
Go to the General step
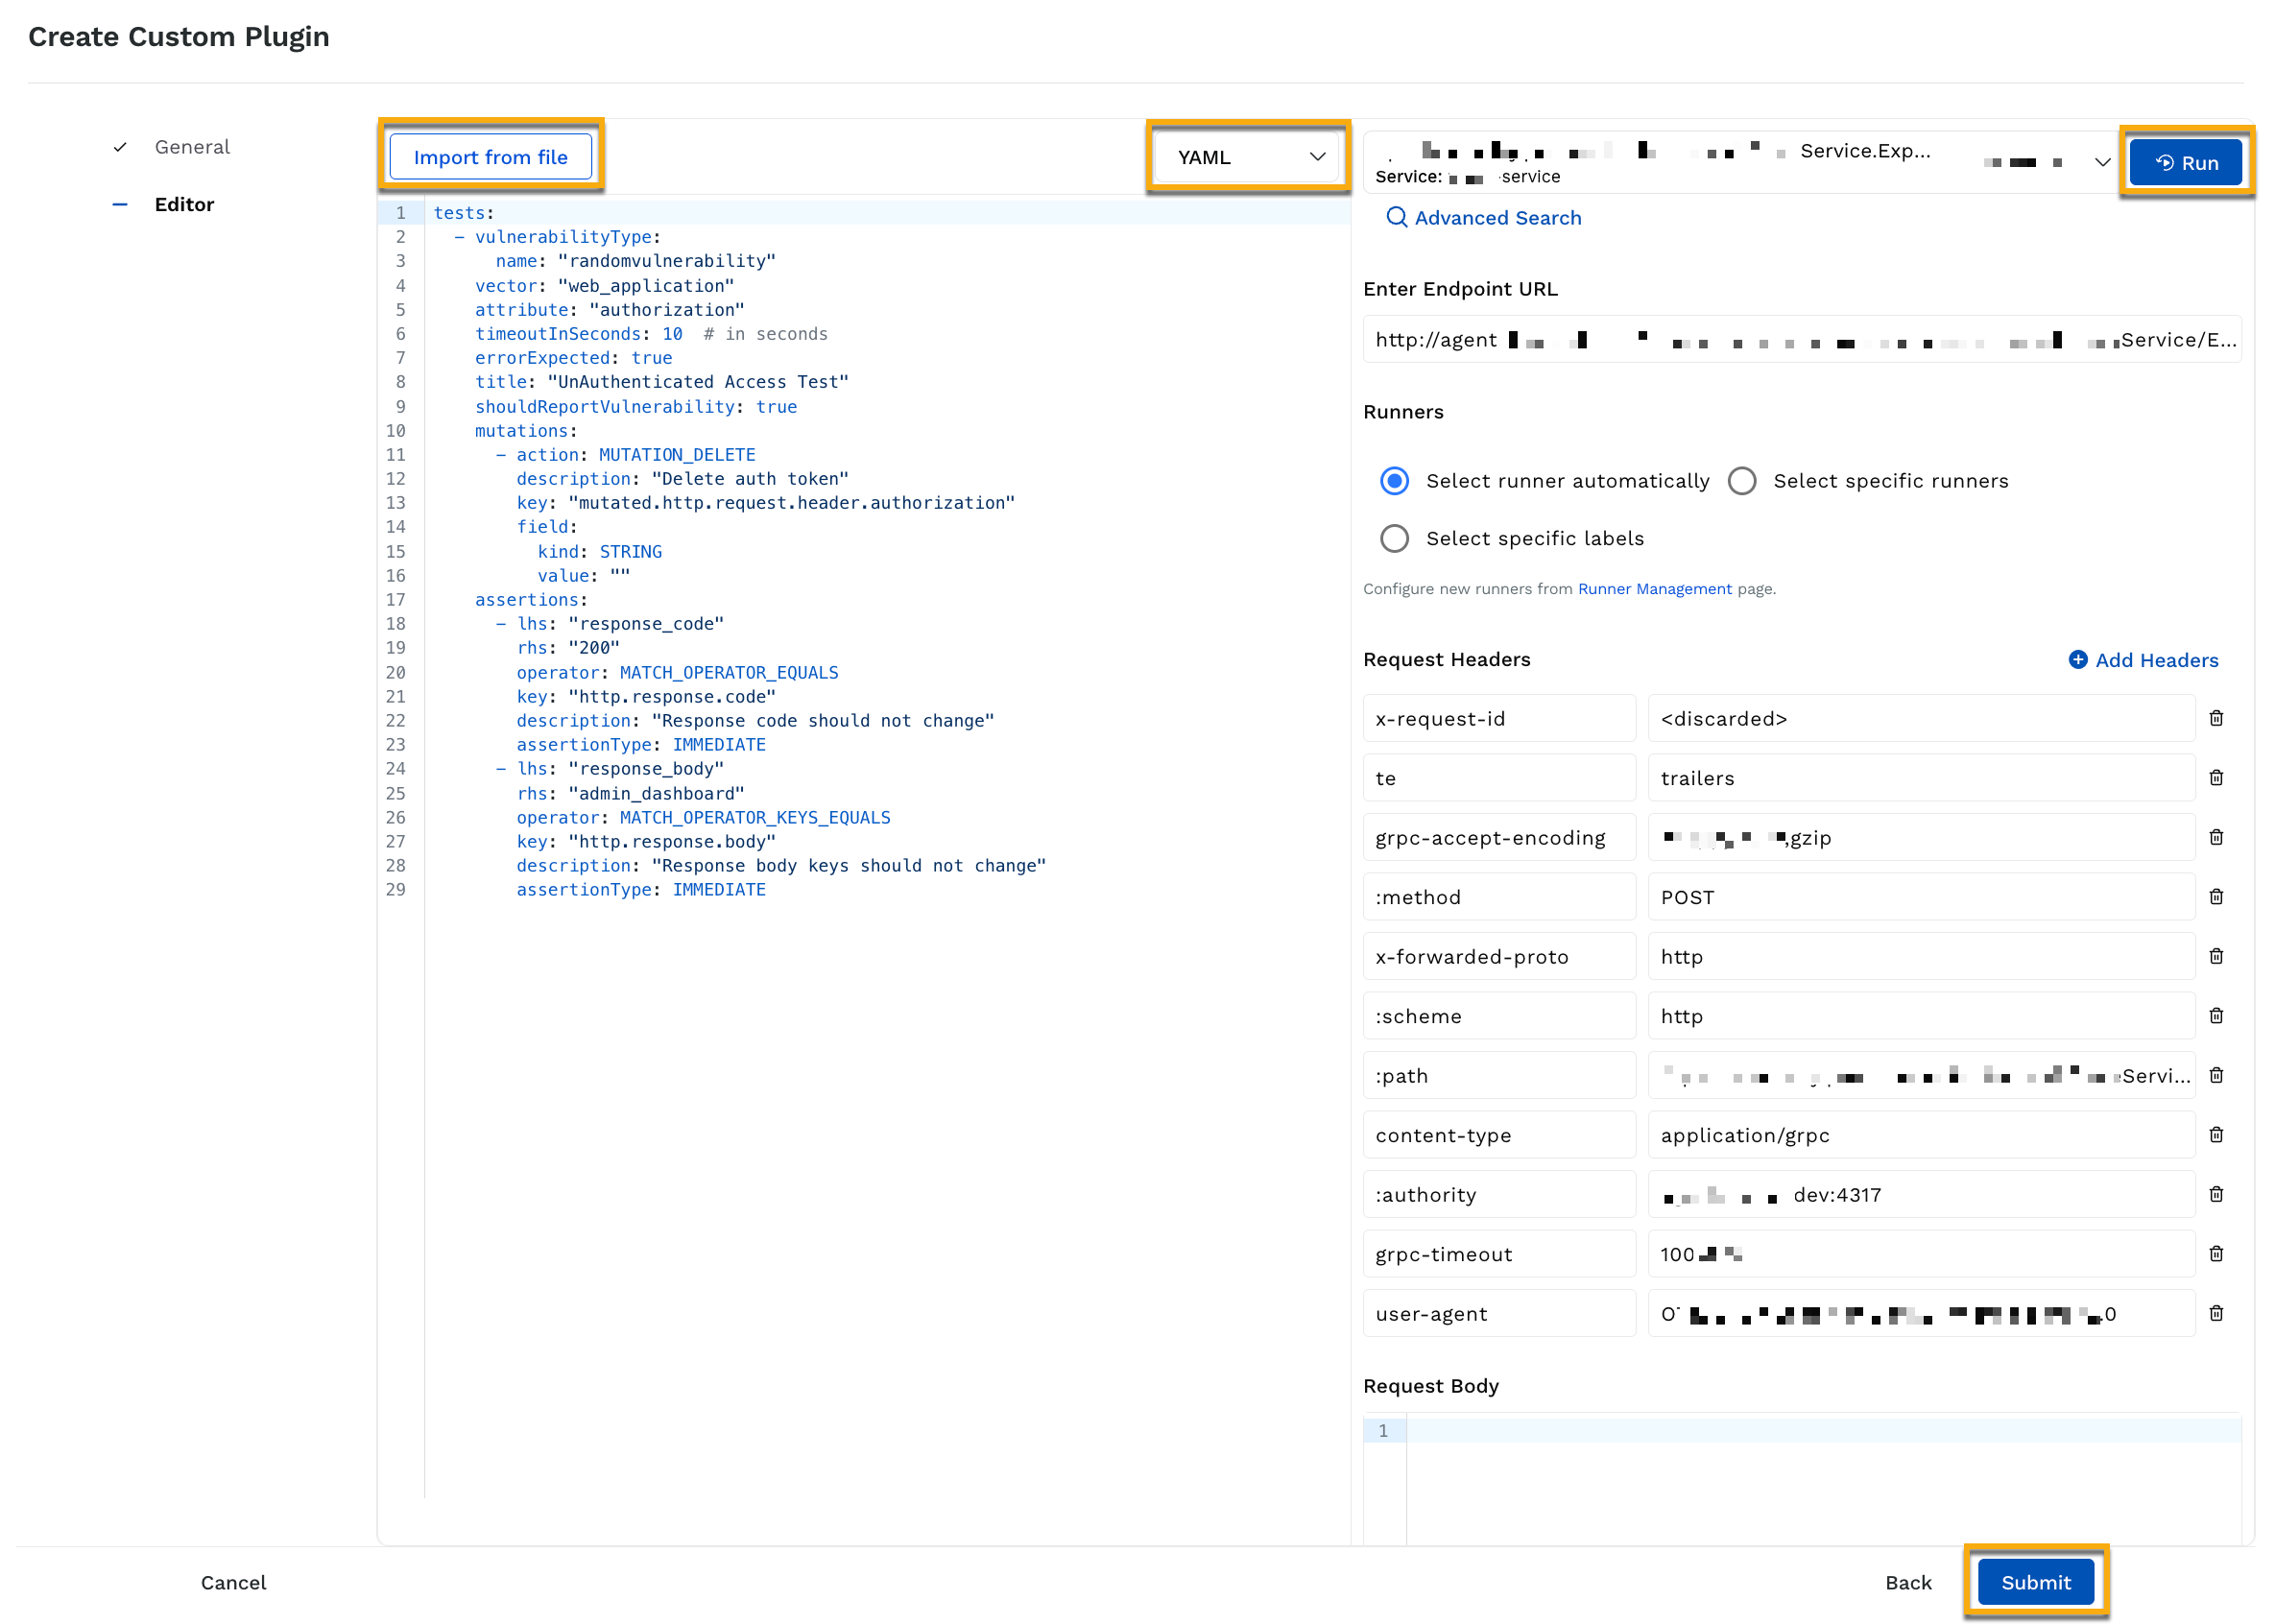[x=192, y=147]
